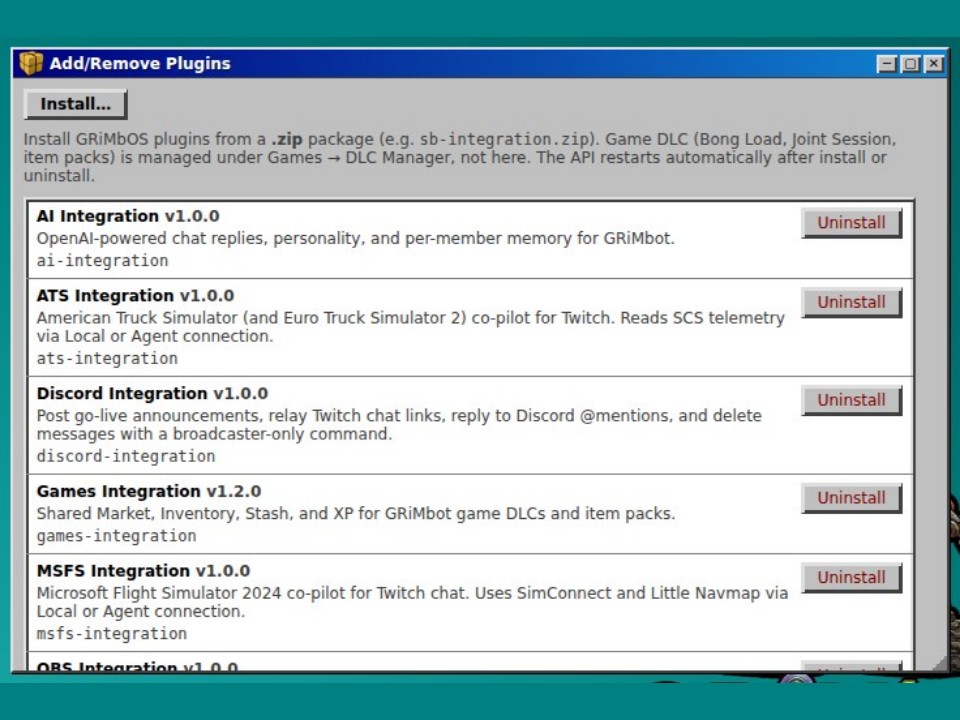
Task: Minimize the Add/Remove Plugins window
Action: 887,64
